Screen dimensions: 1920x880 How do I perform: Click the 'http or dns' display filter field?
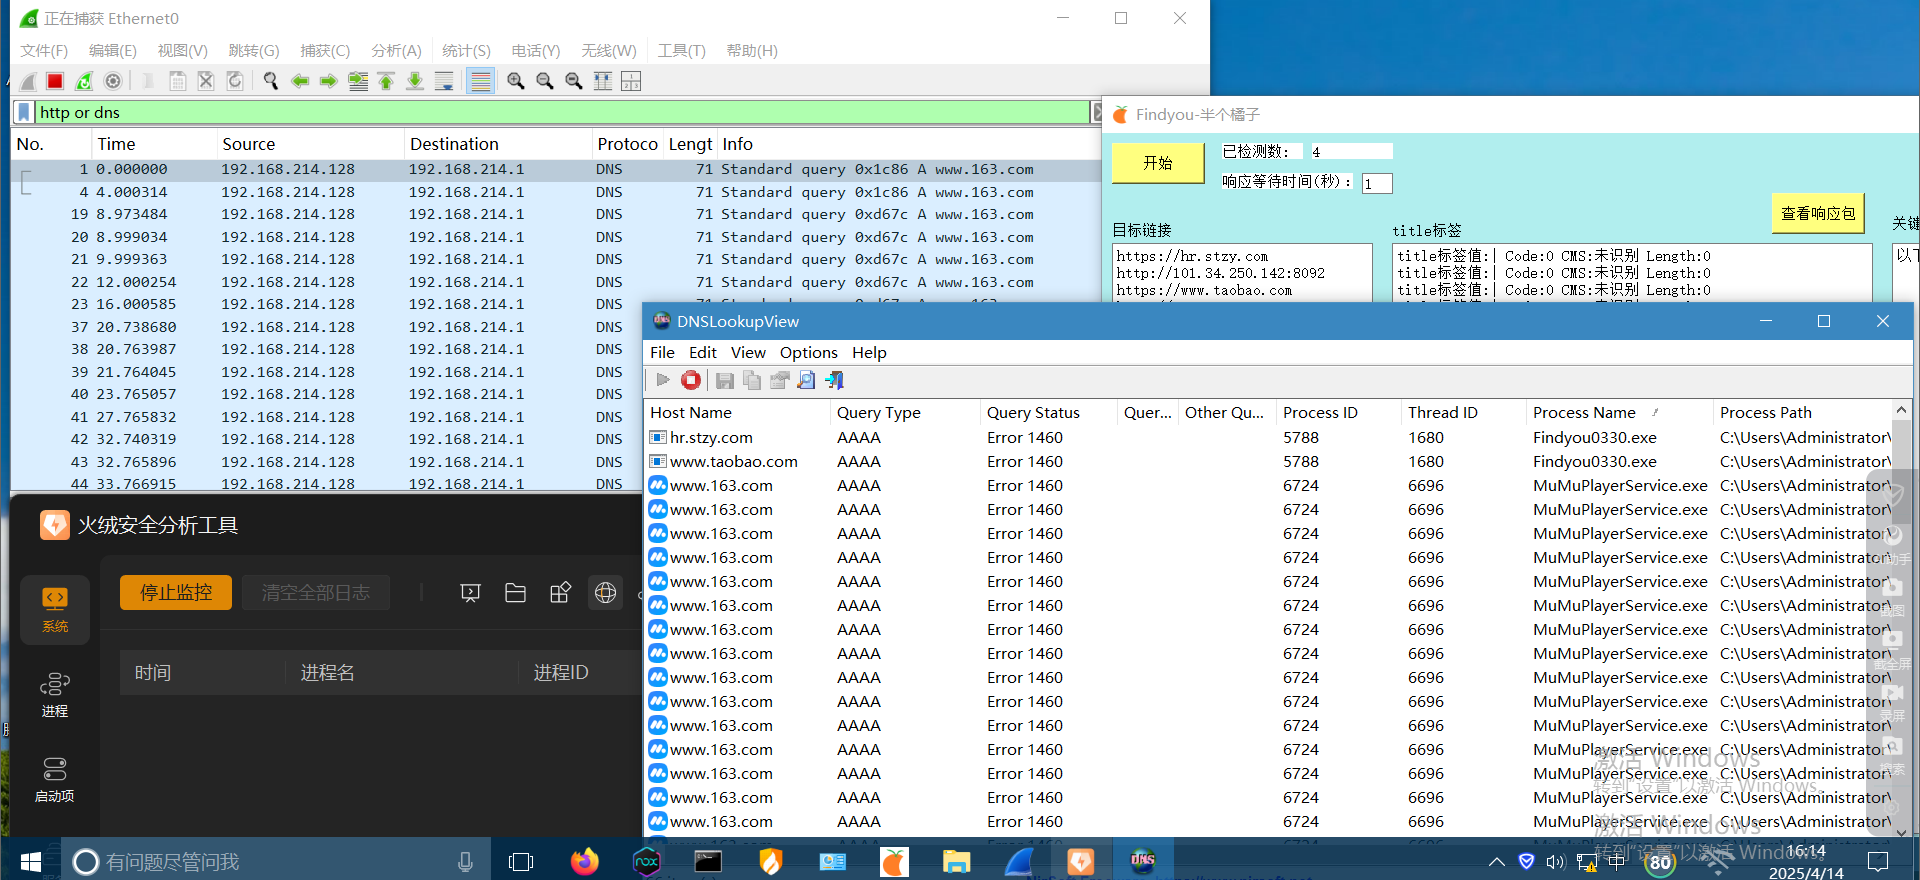(562, 112)
